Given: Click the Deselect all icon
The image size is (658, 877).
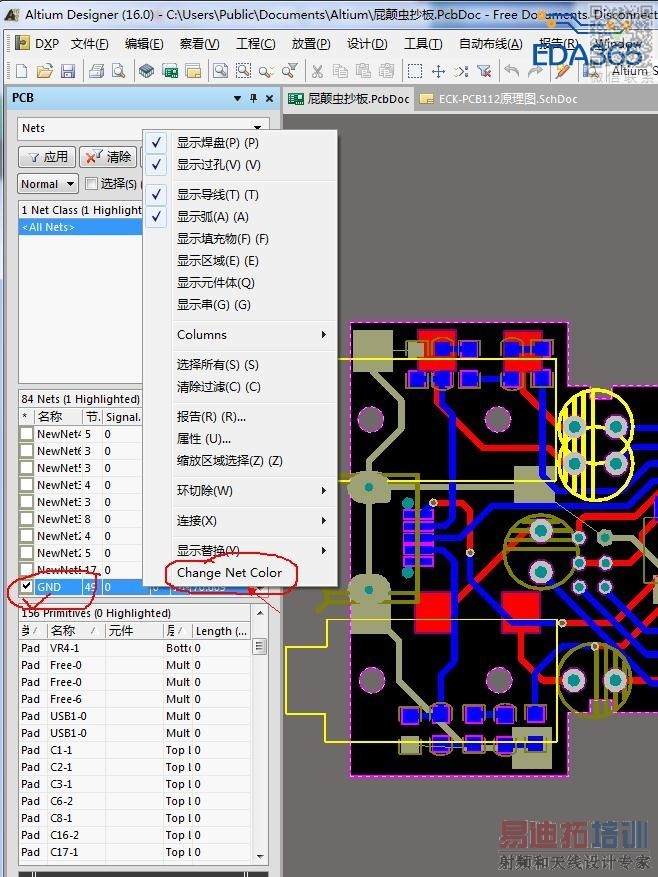Looking at the screenshot, I should (461, 71).
